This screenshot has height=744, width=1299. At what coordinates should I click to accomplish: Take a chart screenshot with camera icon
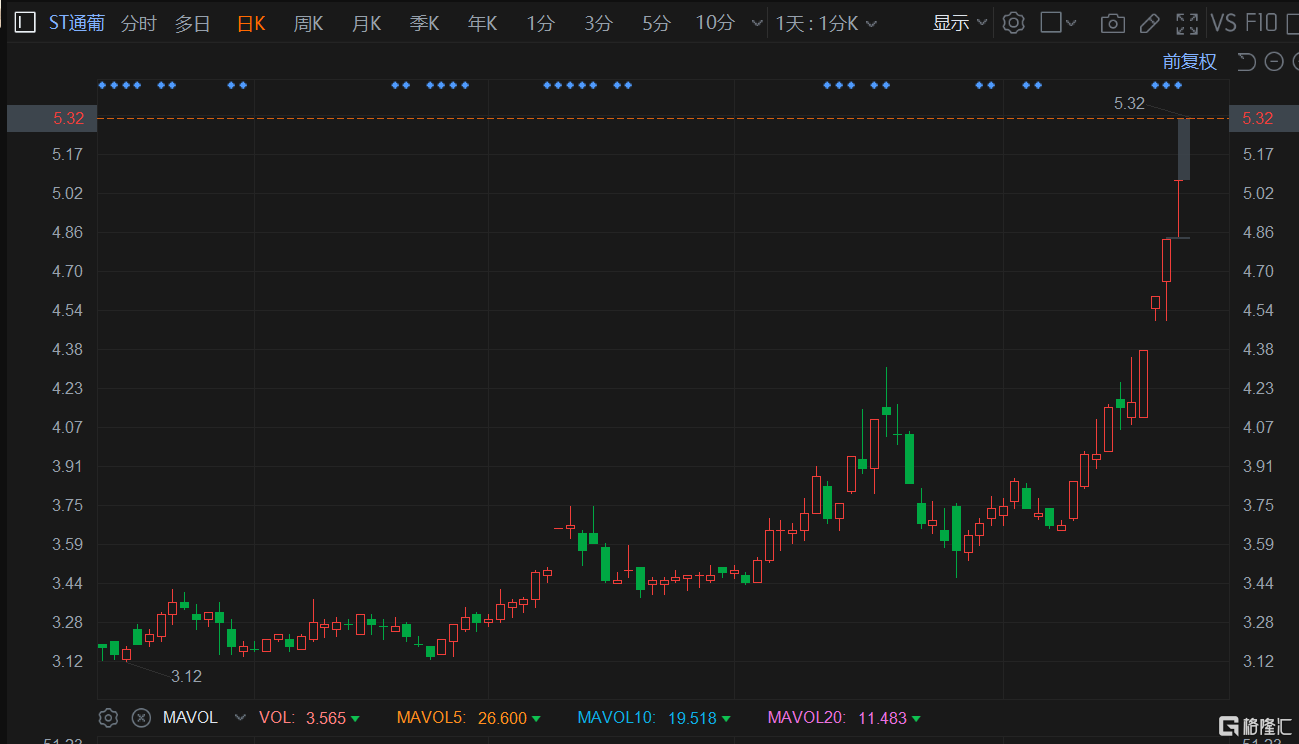point(1112,23)
